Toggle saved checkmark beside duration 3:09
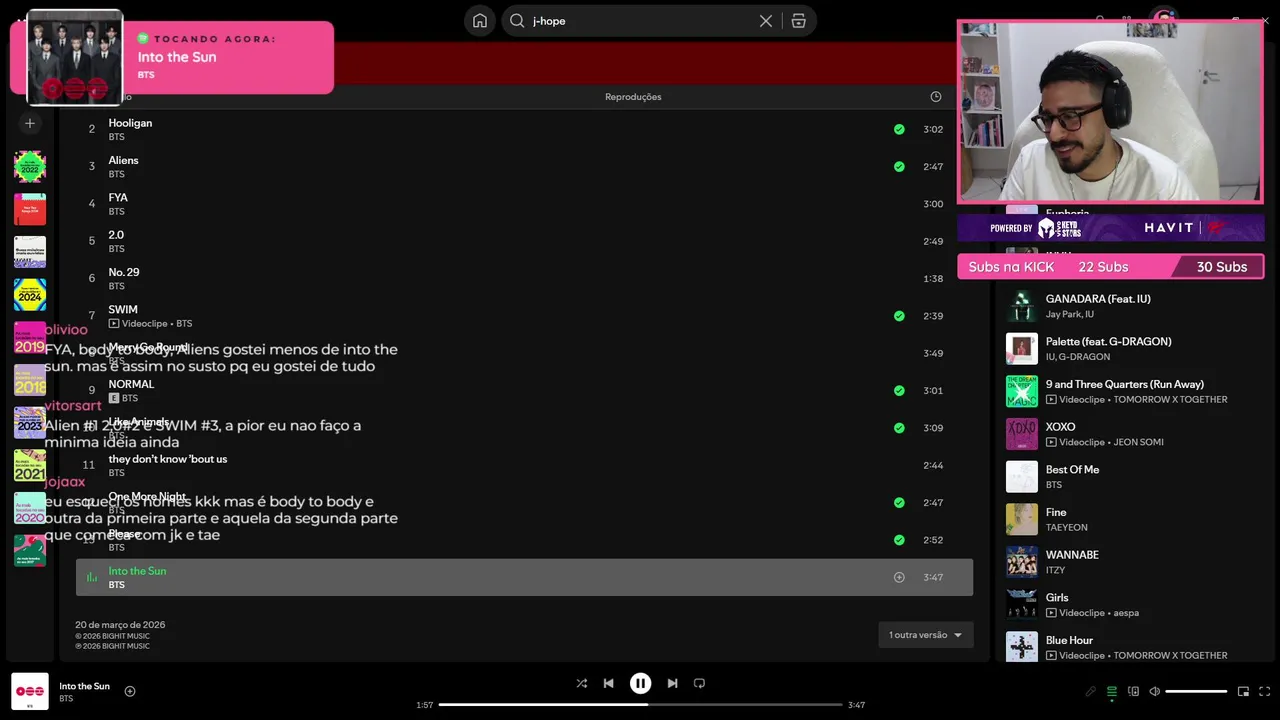 899,428
